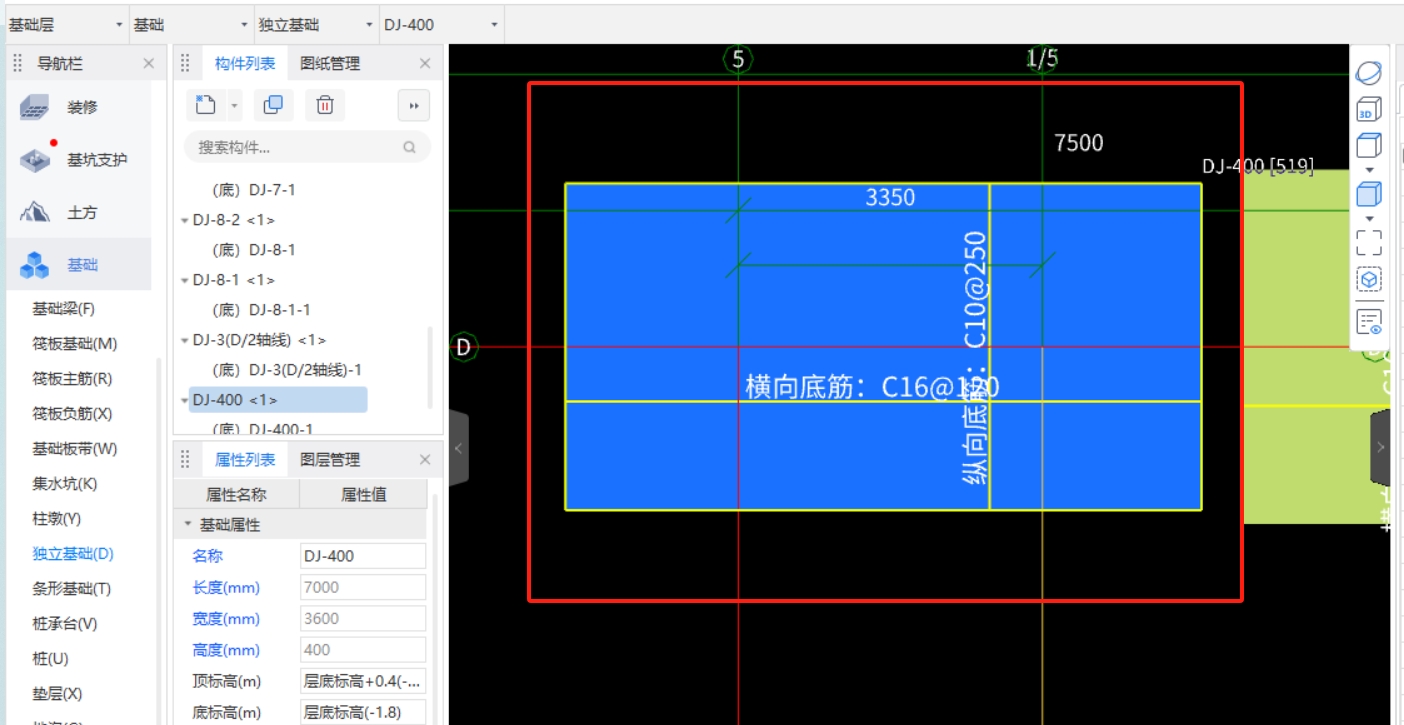Expand the right side panel handle
1404x725 pixels.
point(1380,446)
